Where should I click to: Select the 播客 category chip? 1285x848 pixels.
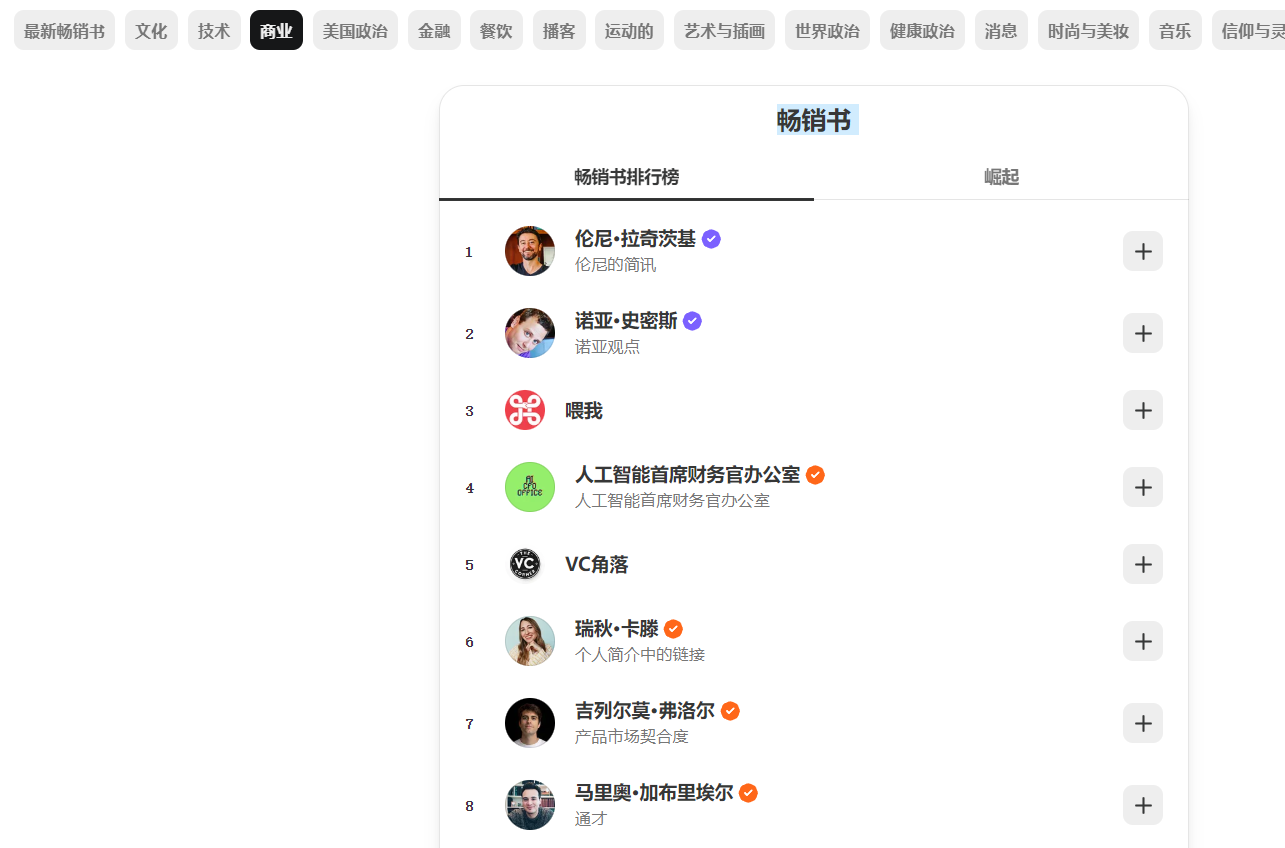click(x=559, y=30)
